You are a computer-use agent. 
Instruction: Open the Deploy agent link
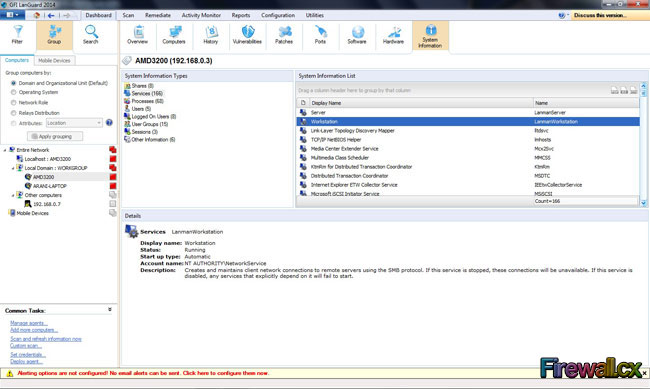26,362
